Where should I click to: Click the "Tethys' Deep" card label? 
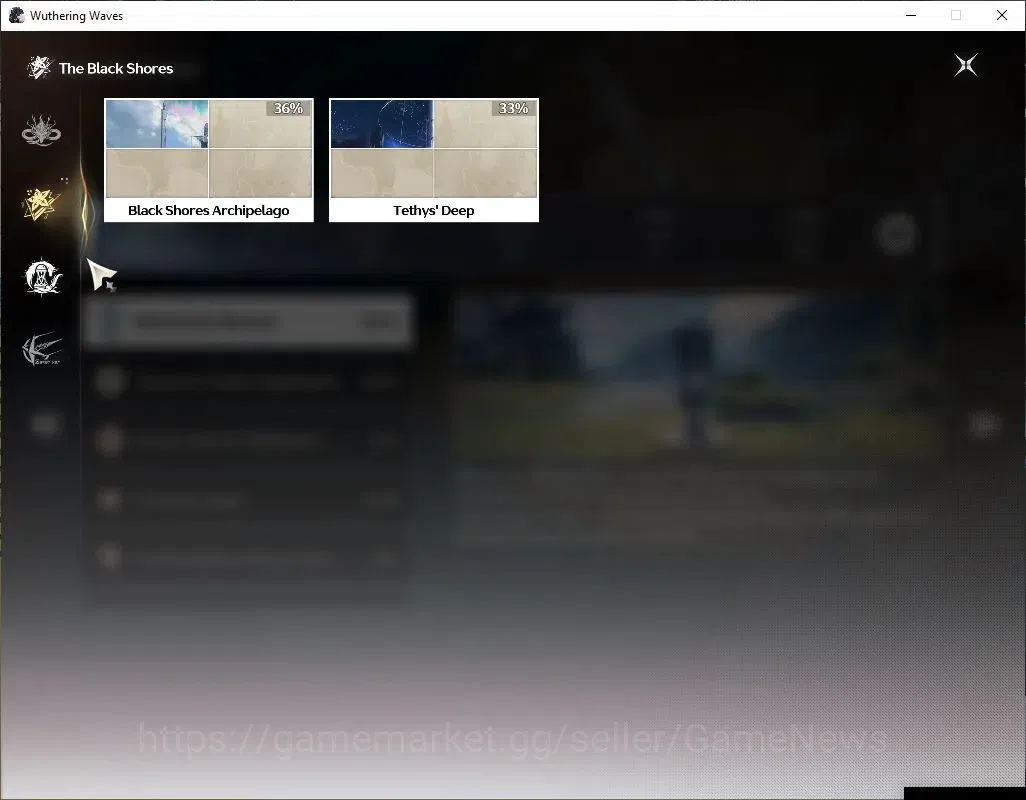(434, 211)
